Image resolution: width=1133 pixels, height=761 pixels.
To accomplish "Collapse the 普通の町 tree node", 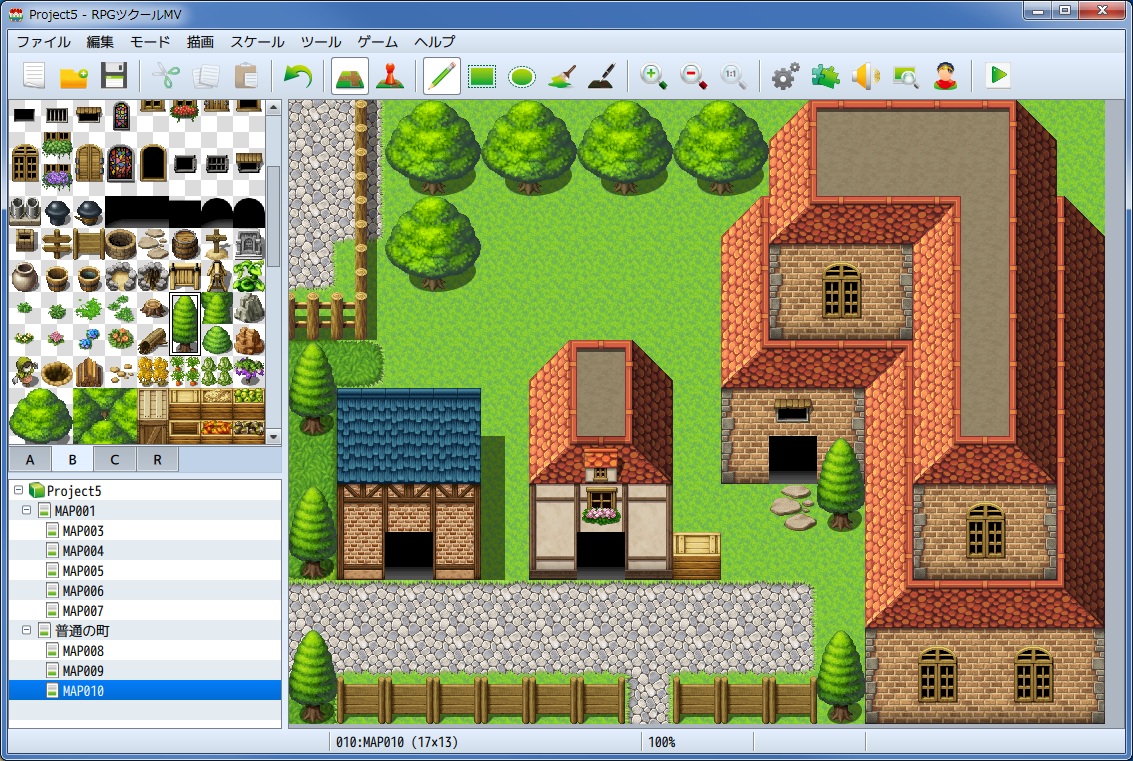I will coord(27,630).
